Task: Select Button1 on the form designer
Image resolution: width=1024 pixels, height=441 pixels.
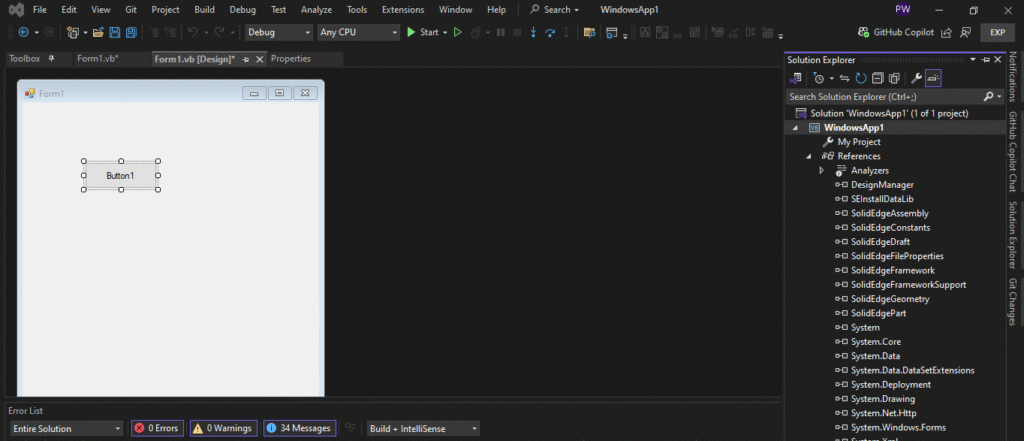Action: pyautogui.click(x=120, y=175)
